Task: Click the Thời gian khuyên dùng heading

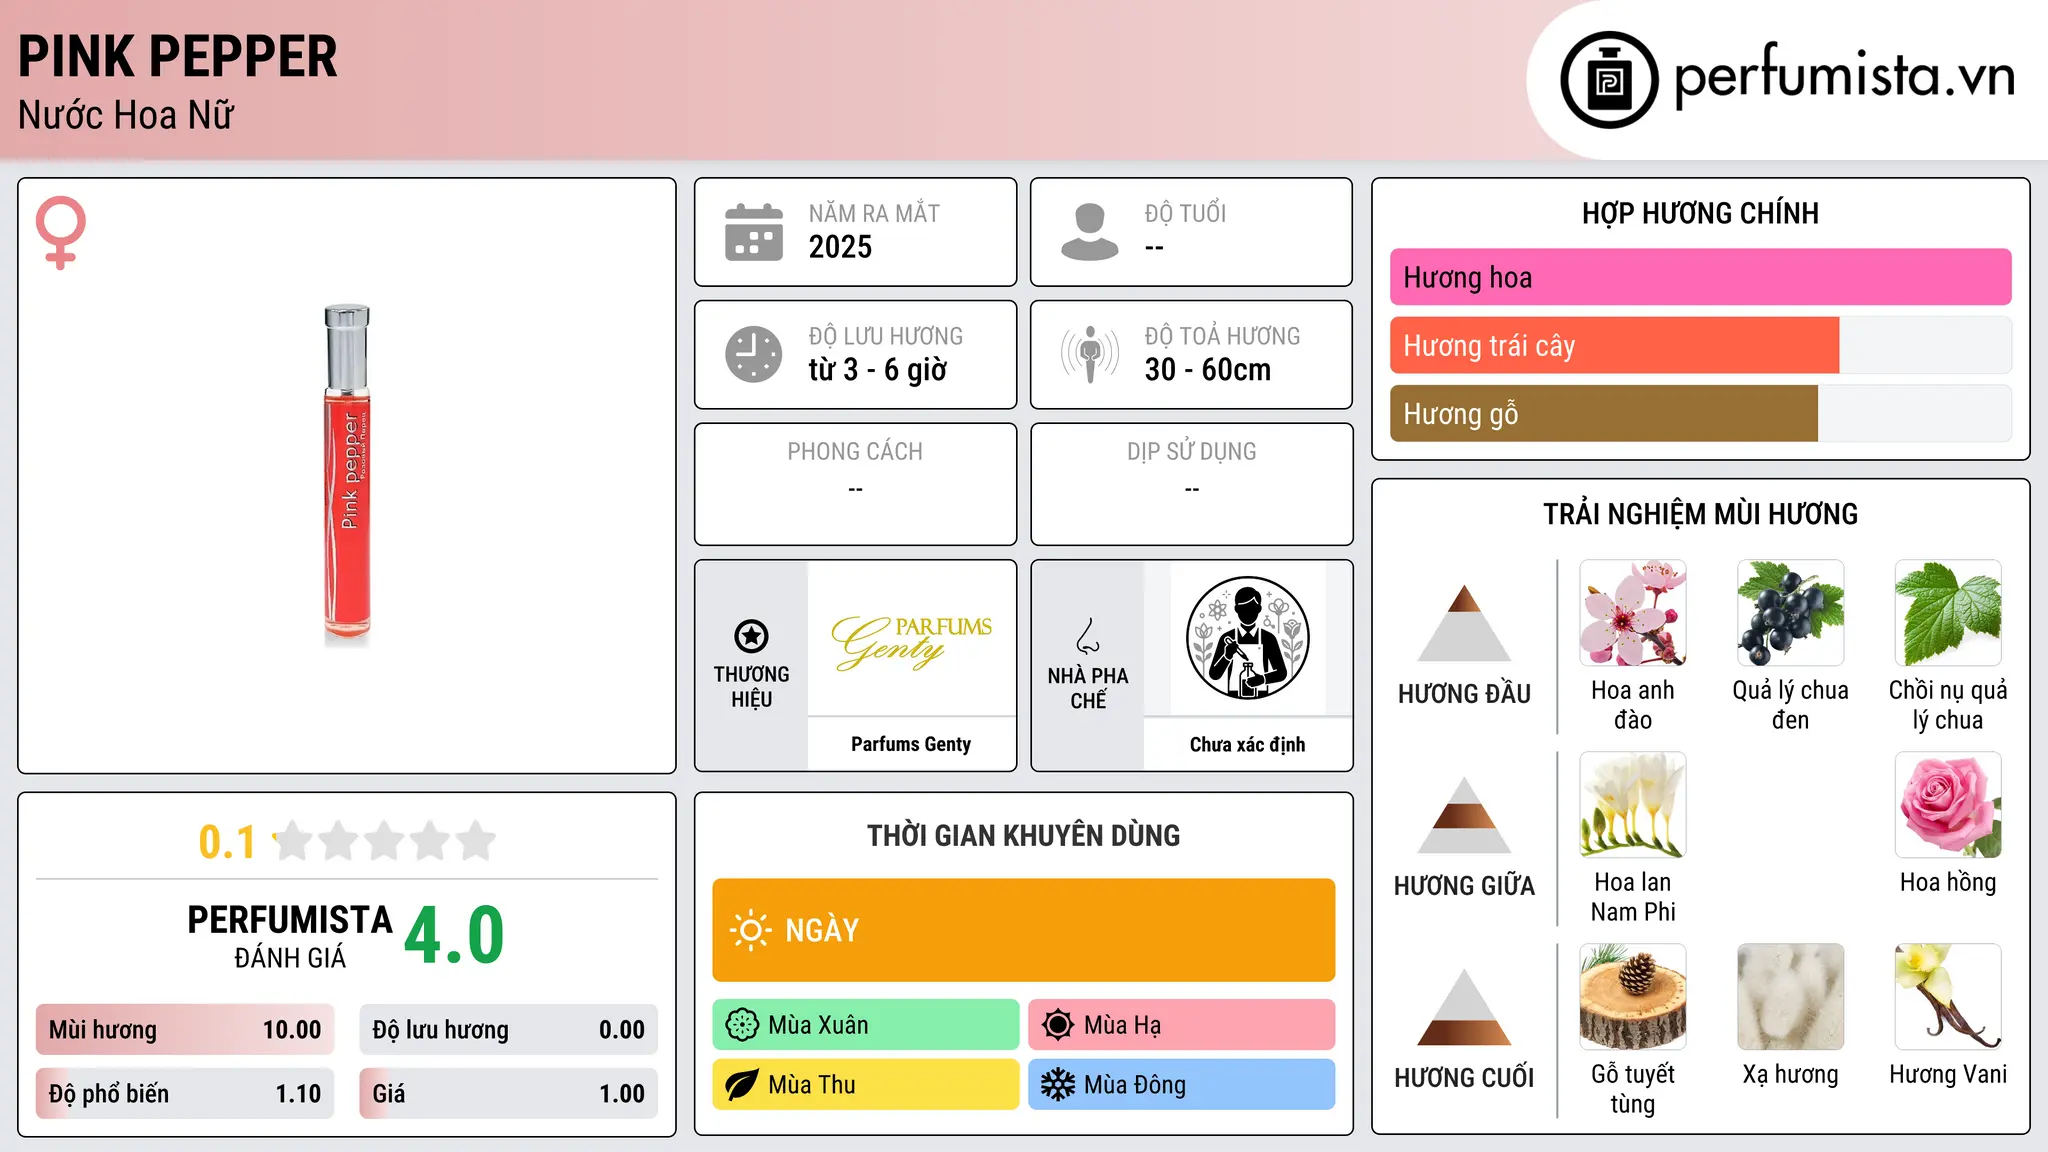Action: point(1024,835)
